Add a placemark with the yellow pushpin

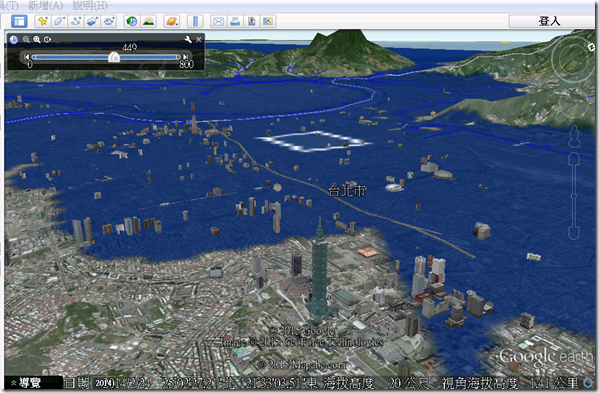[x=42, y=21]
